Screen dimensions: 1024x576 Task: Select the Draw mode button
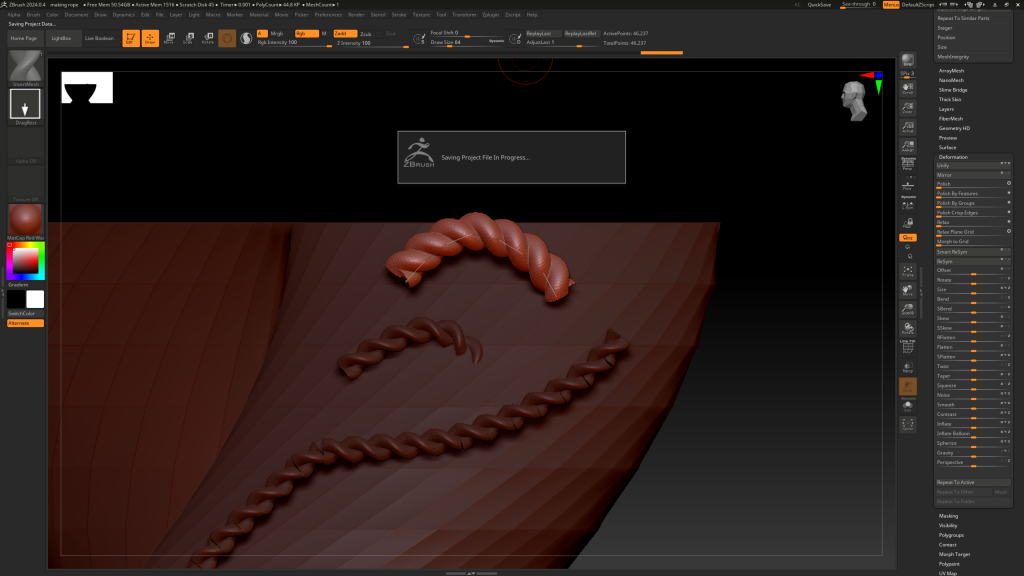coord(150,39)
